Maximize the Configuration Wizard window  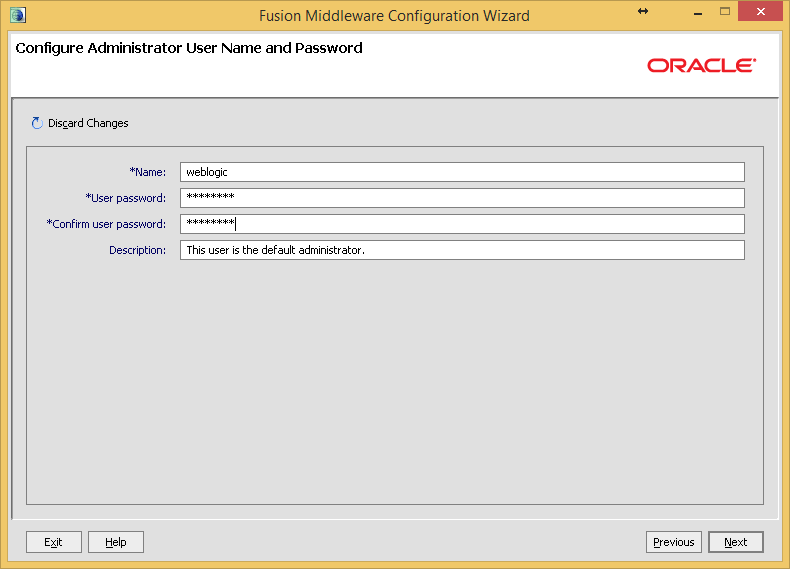point(725,11)
